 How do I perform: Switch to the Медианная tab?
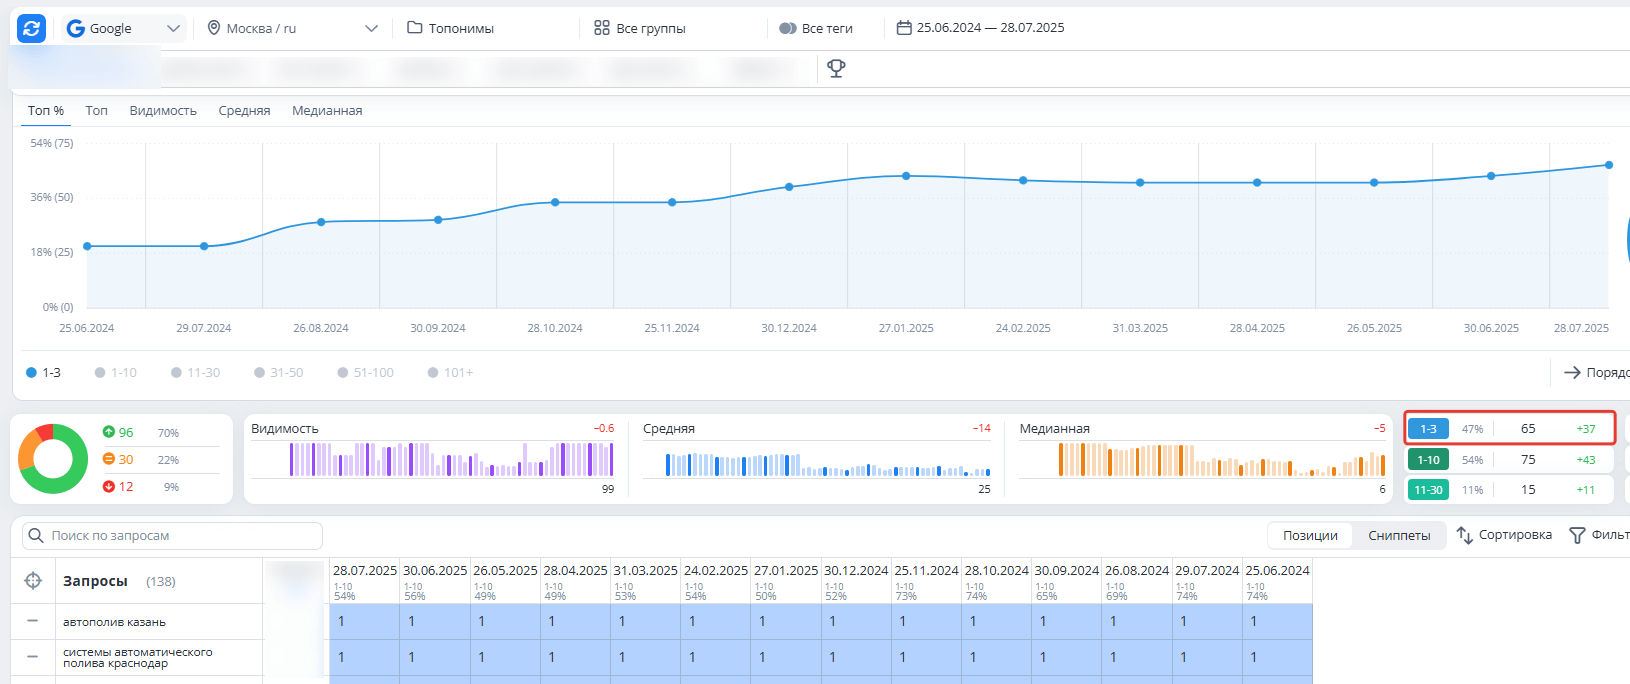click(327, 111)
